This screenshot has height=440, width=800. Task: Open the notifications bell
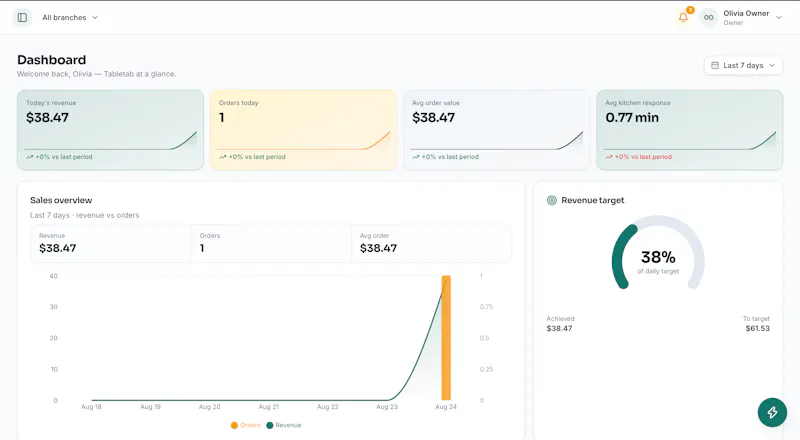(x=683, y=17)
